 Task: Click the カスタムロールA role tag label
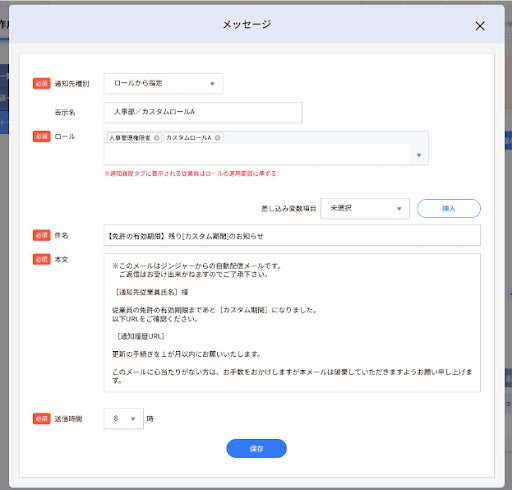pos(189,138)
